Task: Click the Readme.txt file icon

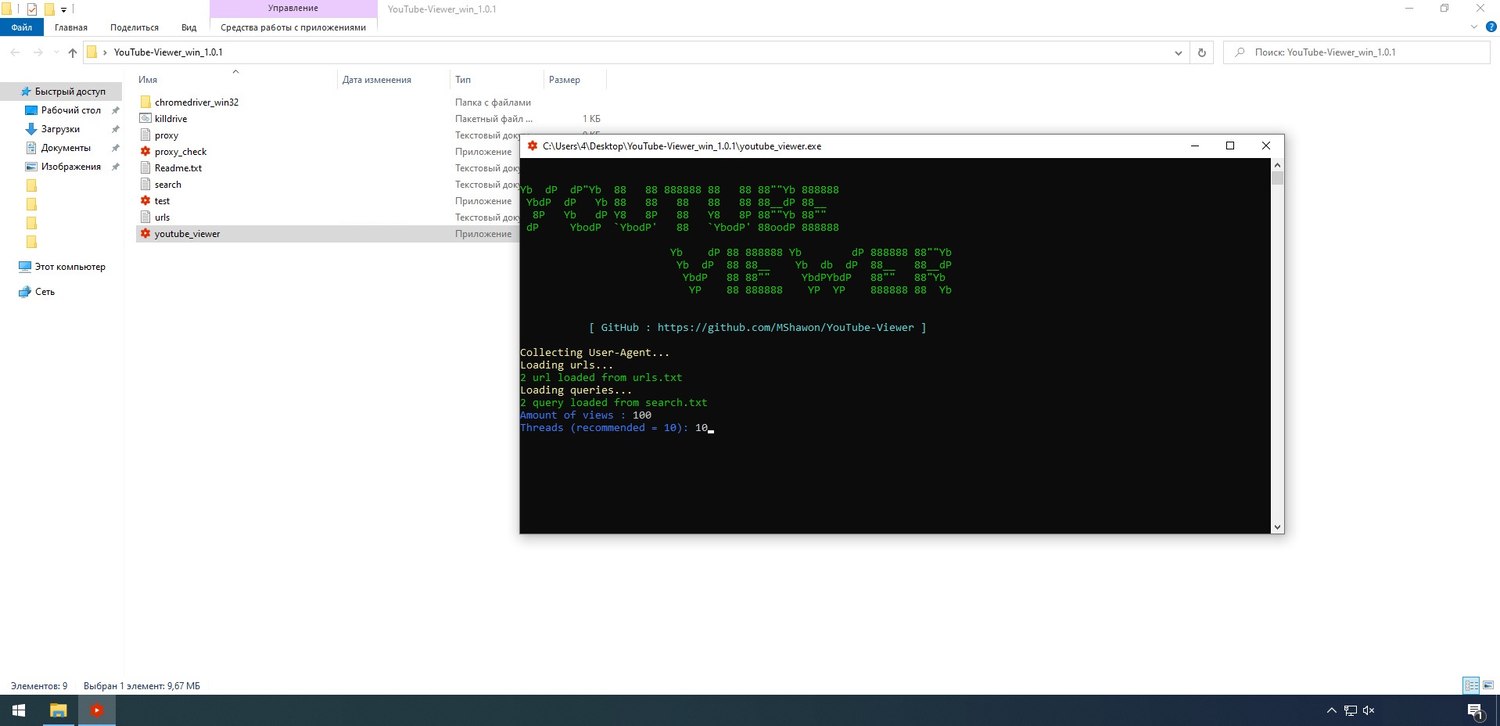Action: pyautogui.click(x=145, y=168)
